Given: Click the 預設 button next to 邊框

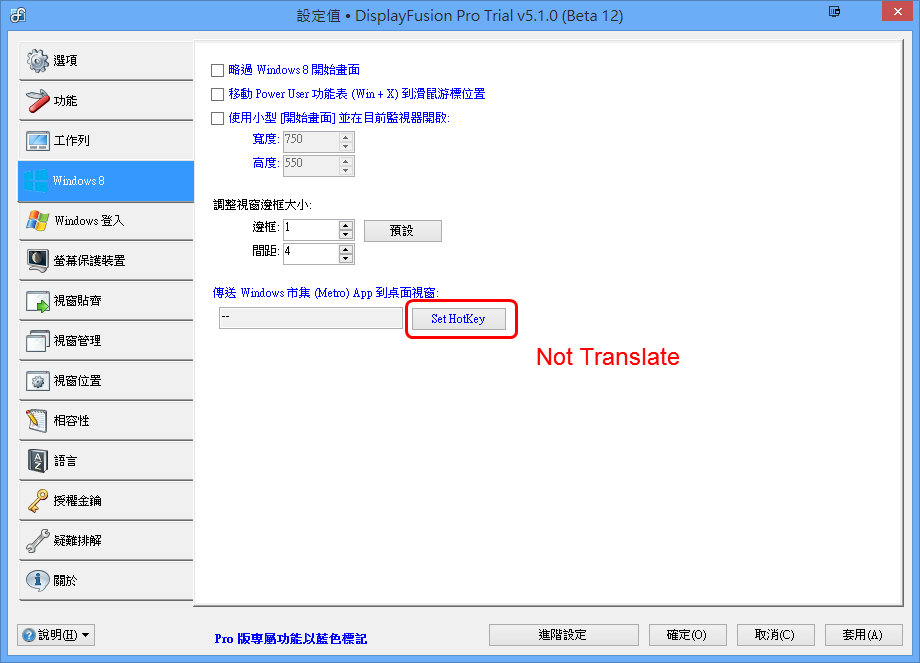Looking at the screenshot, I should coord(402,231).
